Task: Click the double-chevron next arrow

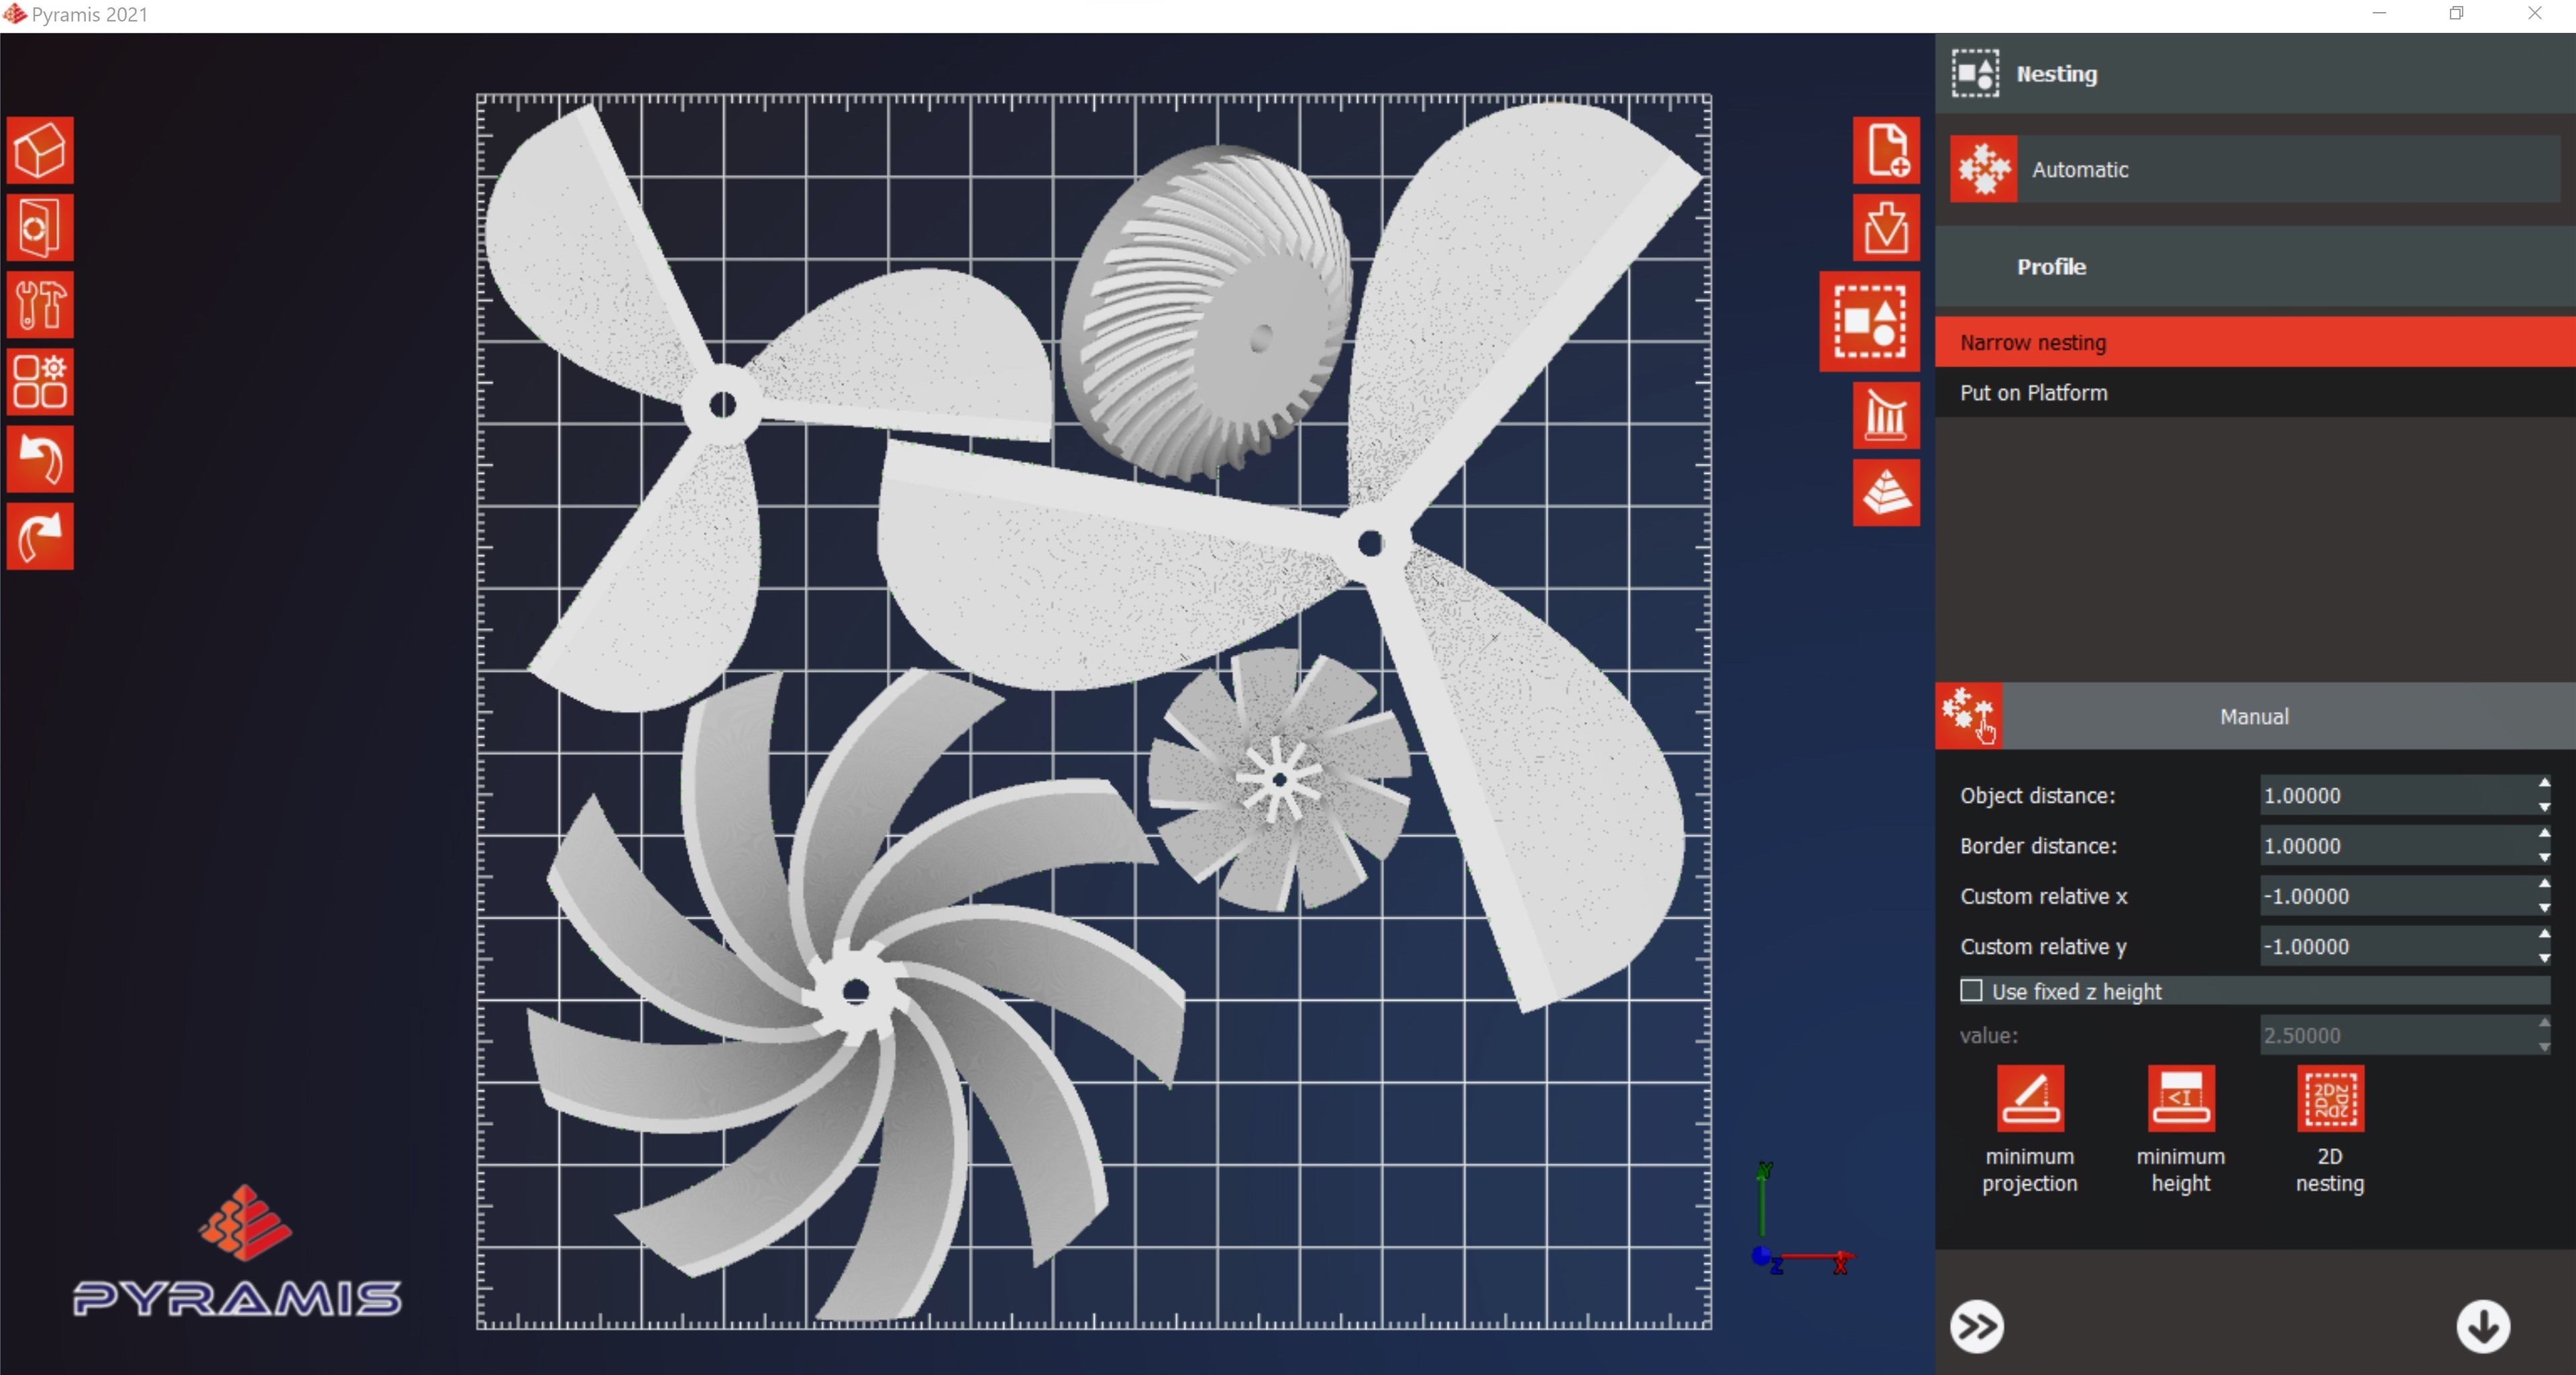Action: (1977, 1326)
